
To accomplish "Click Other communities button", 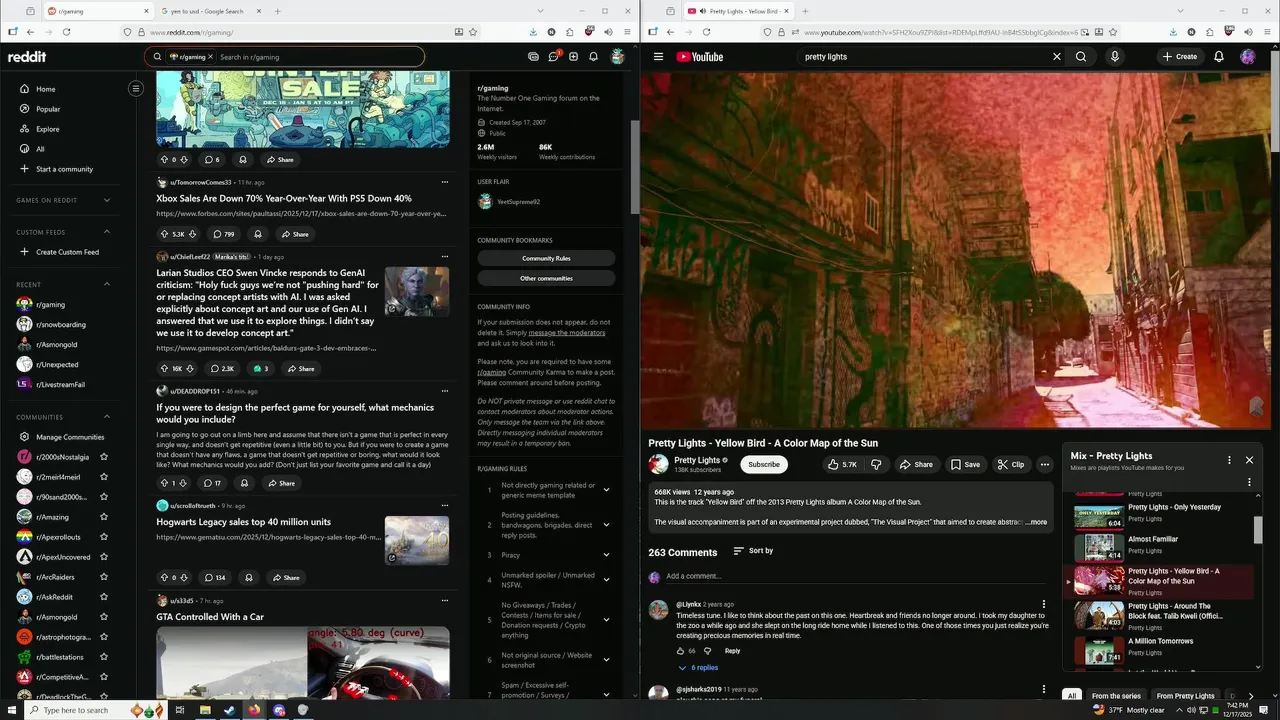I will coord(546,278).
